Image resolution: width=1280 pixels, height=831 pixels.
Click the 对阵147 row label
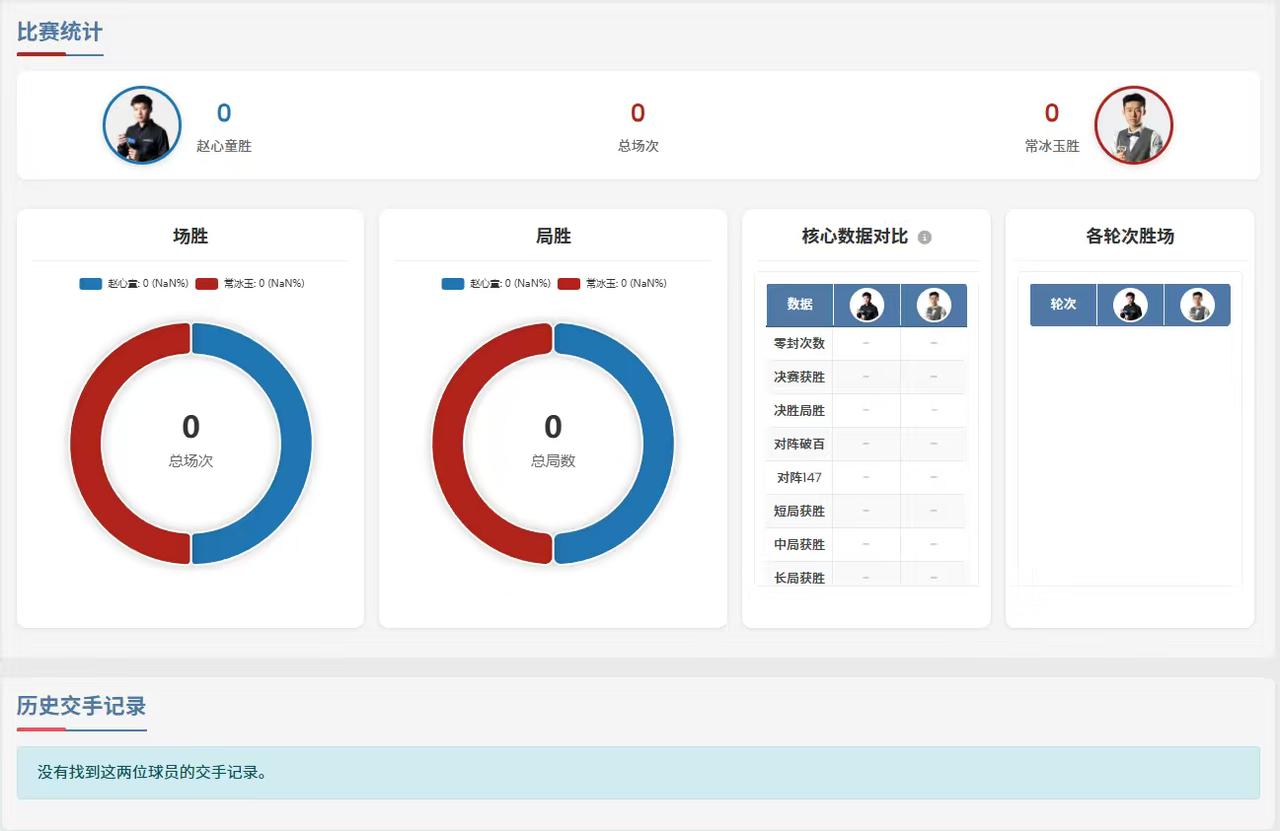pos(800,478)
